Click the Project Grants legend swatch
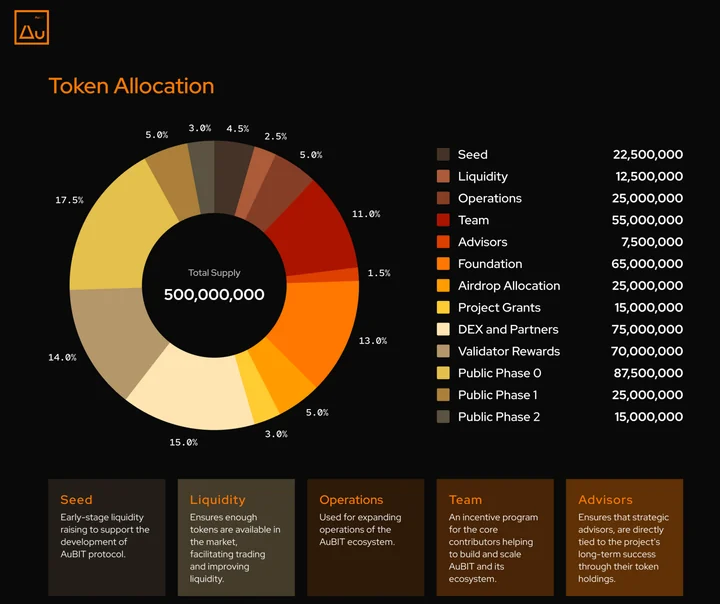This screenshot has height=604, width=720. point(443,307)
